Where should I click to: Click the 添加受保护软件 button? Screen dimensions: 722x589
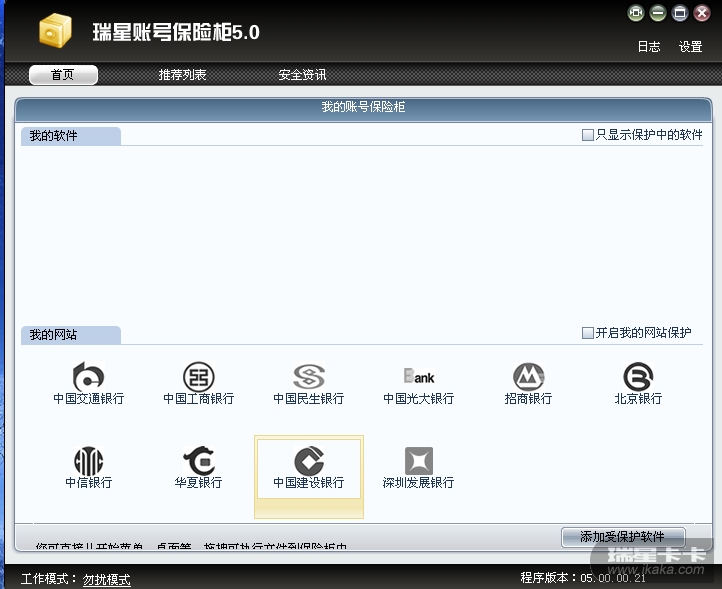(x=623, y=537)
